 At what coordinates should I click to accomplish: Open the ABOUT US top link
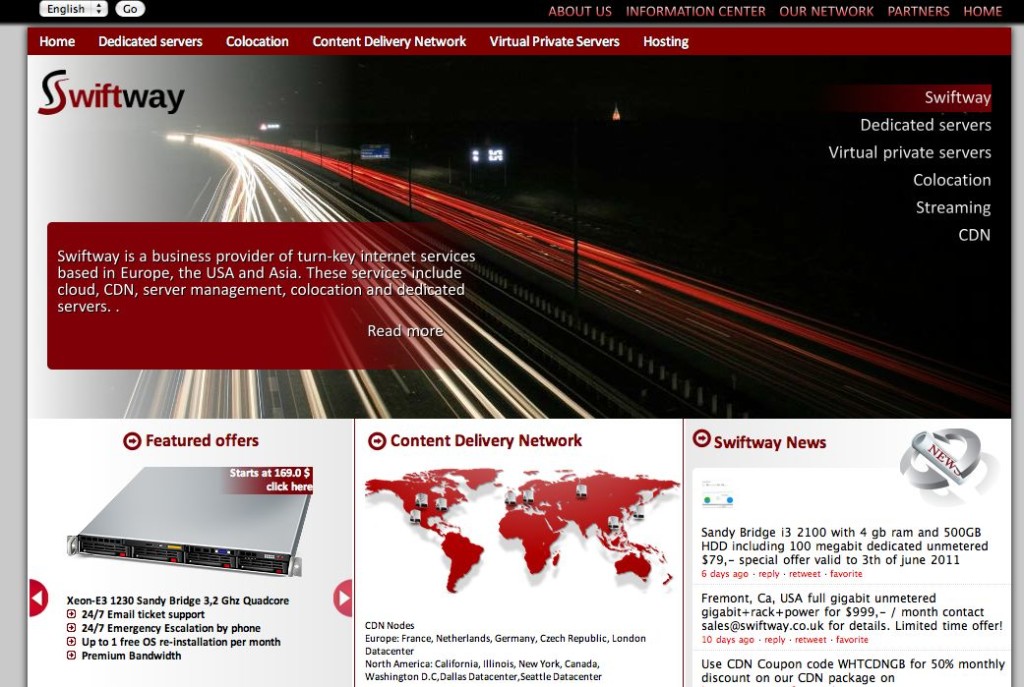click(x=579, y=12)
